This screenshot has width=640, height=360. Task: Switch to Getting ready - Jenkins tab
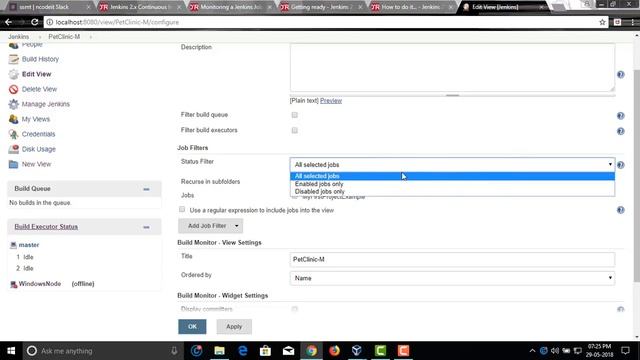320,7
